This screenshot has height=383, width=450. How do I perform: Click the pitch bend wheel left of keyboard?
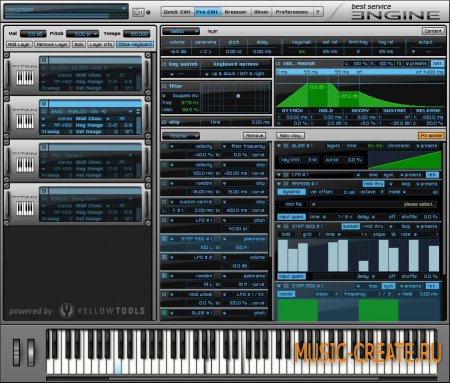pyautogui.click(x=17, y=352)
